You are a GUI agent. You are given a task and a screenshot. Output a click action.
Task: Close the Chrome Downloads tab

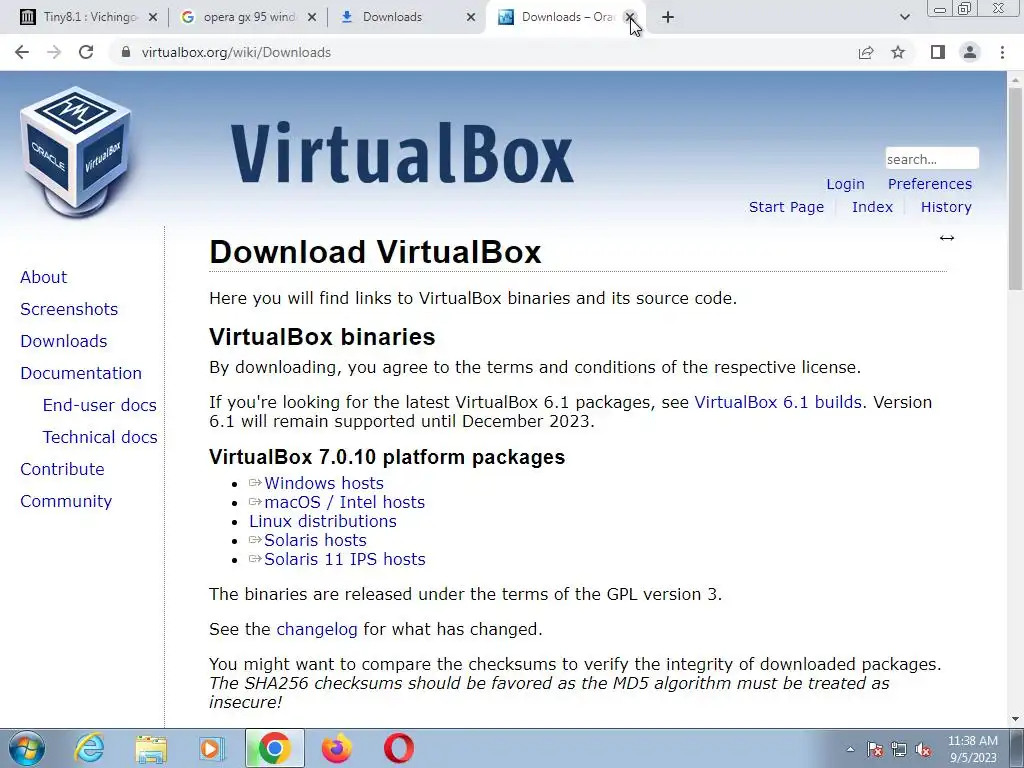click(471, 17)
